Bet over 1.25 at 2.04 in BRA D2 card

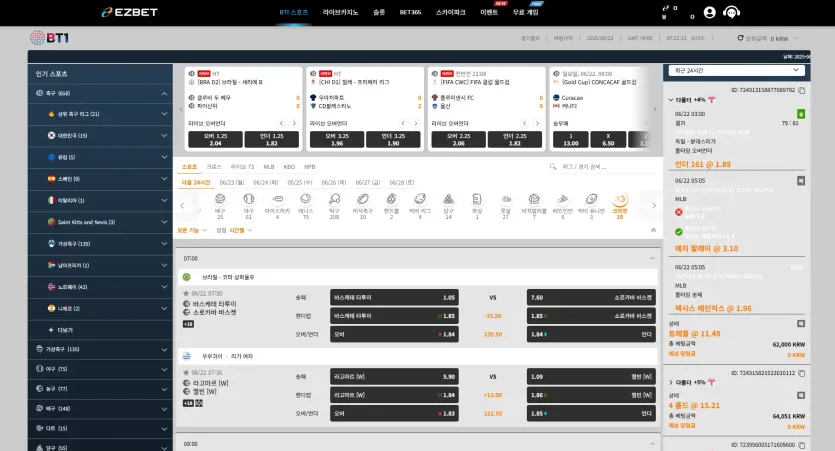tap(215, 140)
